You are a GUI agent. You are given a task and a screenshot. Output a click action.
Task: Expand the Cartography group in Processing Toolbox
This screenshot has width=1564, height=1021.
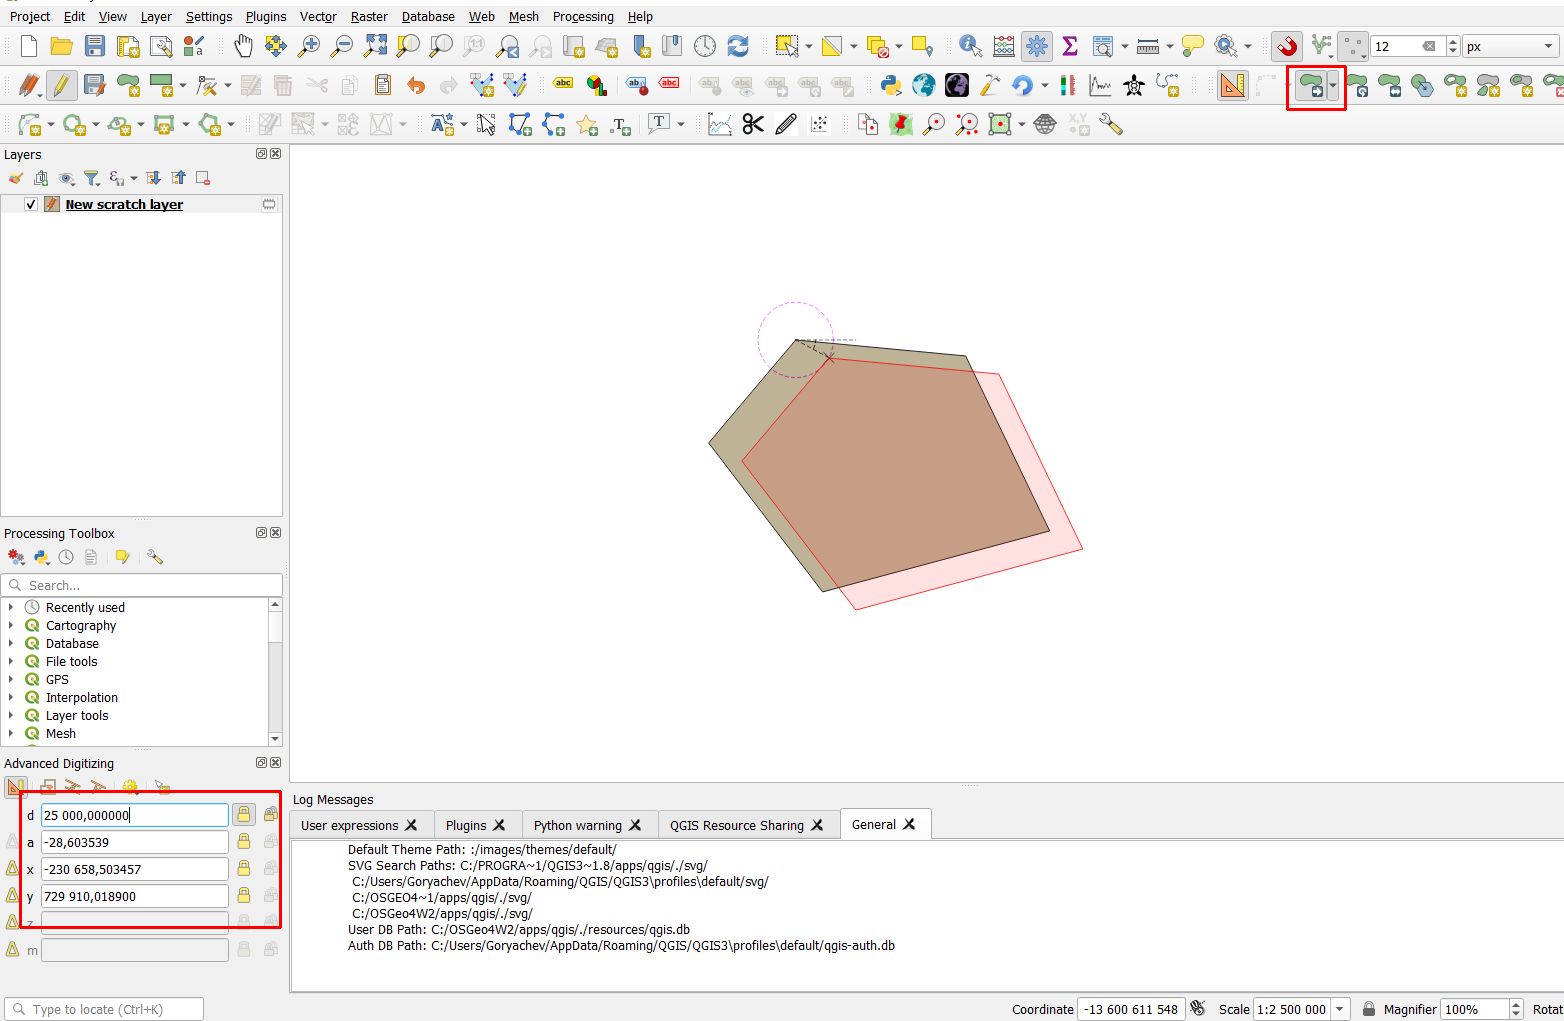(11, 625)
